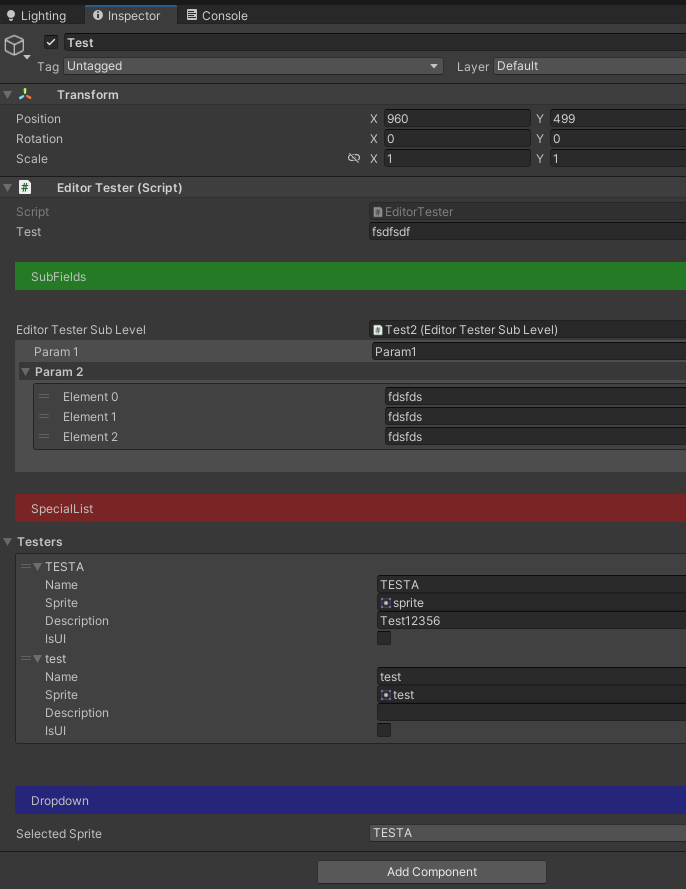The height and width of the screenshot is (889, 686).
Task: Enable IsUI checkbox under TESTA
Action: pyautogui.click(x=384, y=638)
